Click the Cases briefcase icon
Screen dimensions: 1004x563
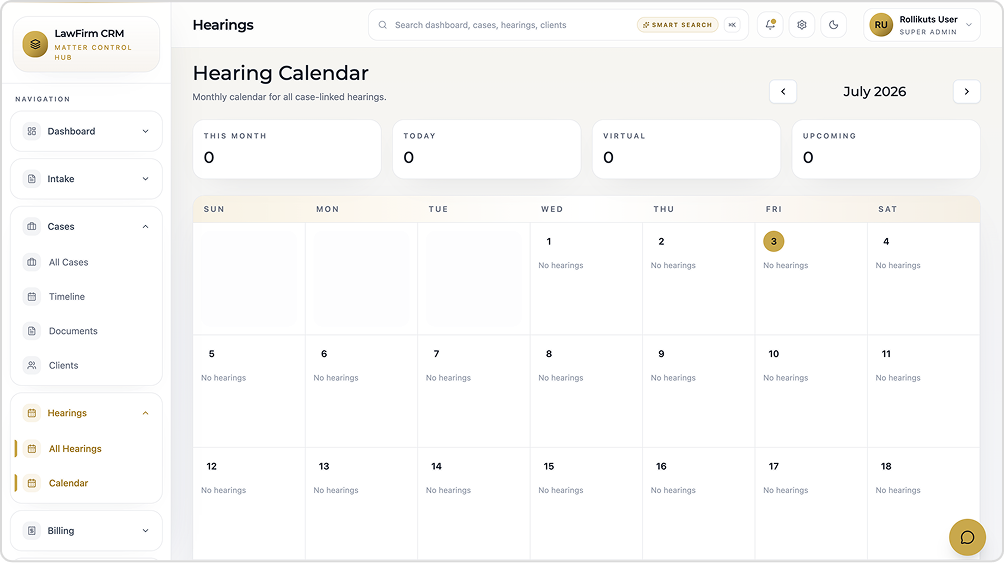[x=31, y=226]
